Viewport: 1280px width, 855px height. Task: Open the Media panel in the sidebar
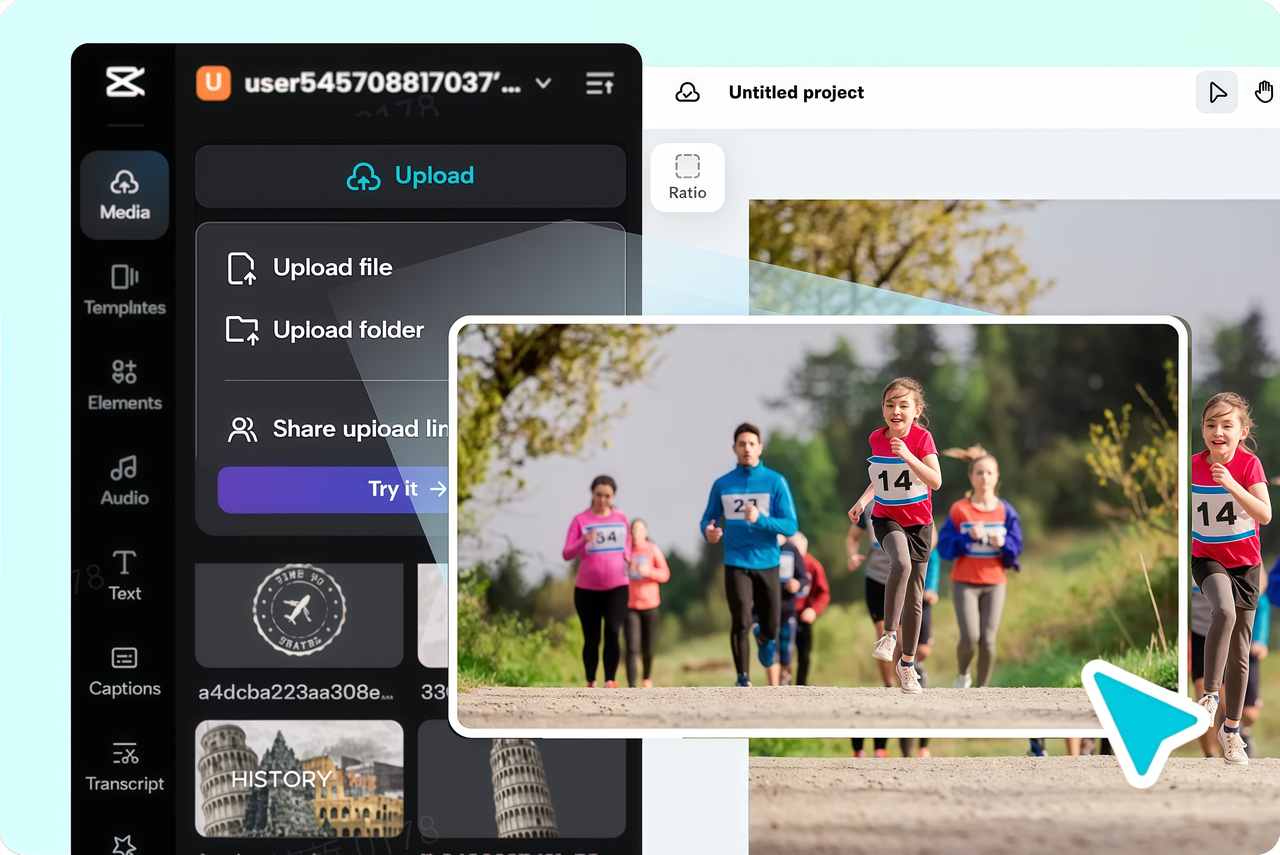coord(125,195)
